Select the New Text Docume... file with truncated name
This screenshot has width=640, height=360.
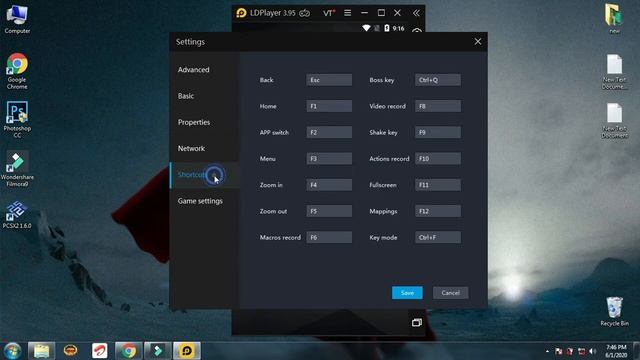[x=614, y=72]
